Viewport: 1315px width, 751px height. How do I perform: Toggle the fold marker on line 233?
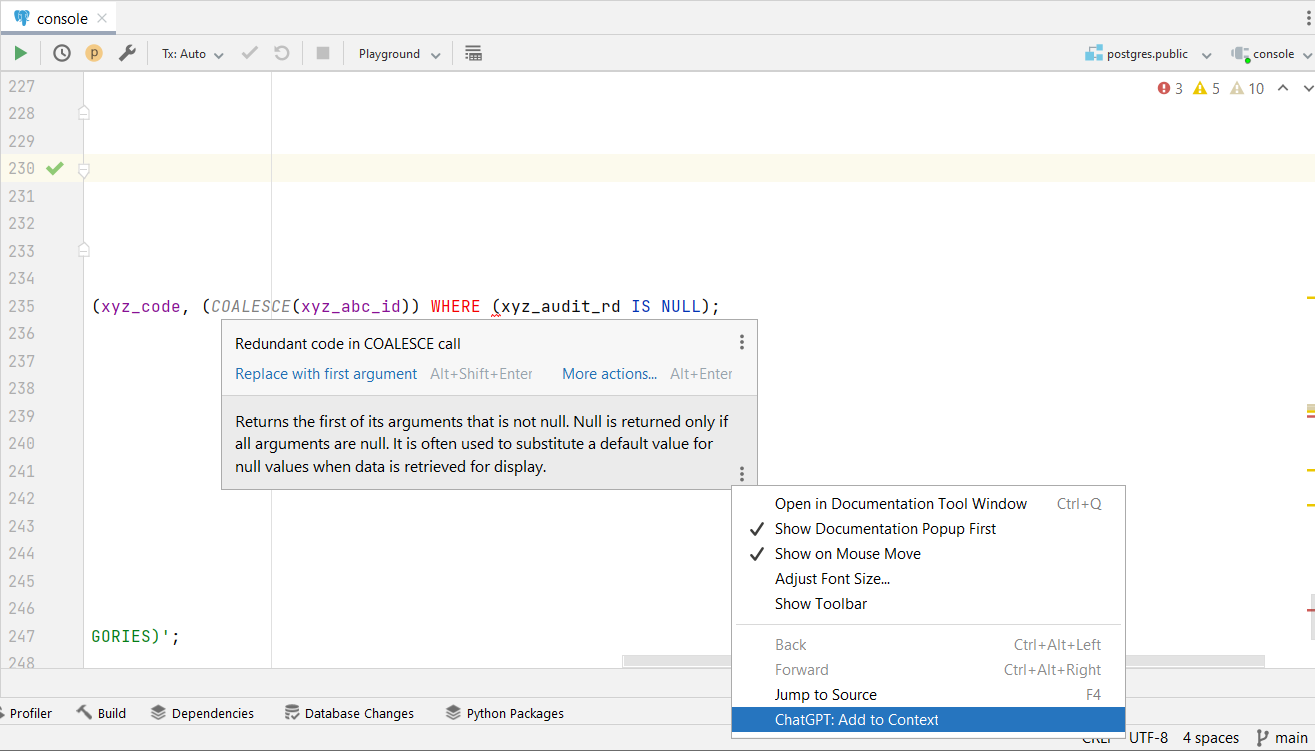coord(84,250)
